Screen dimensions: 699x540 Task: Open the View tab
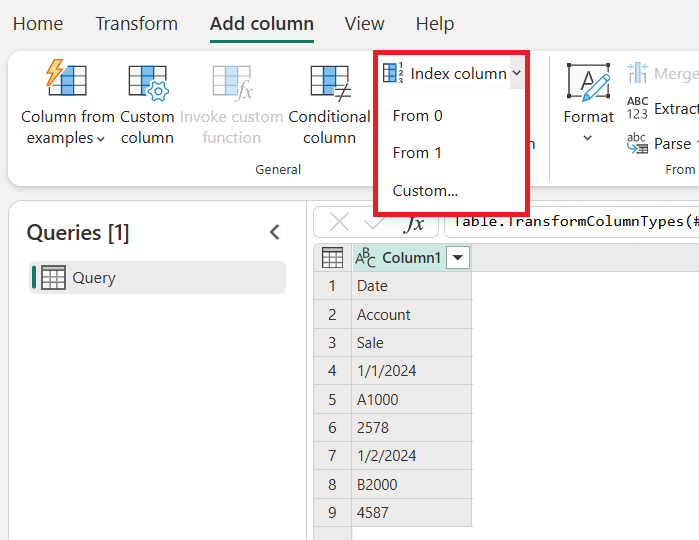[364, 24]
